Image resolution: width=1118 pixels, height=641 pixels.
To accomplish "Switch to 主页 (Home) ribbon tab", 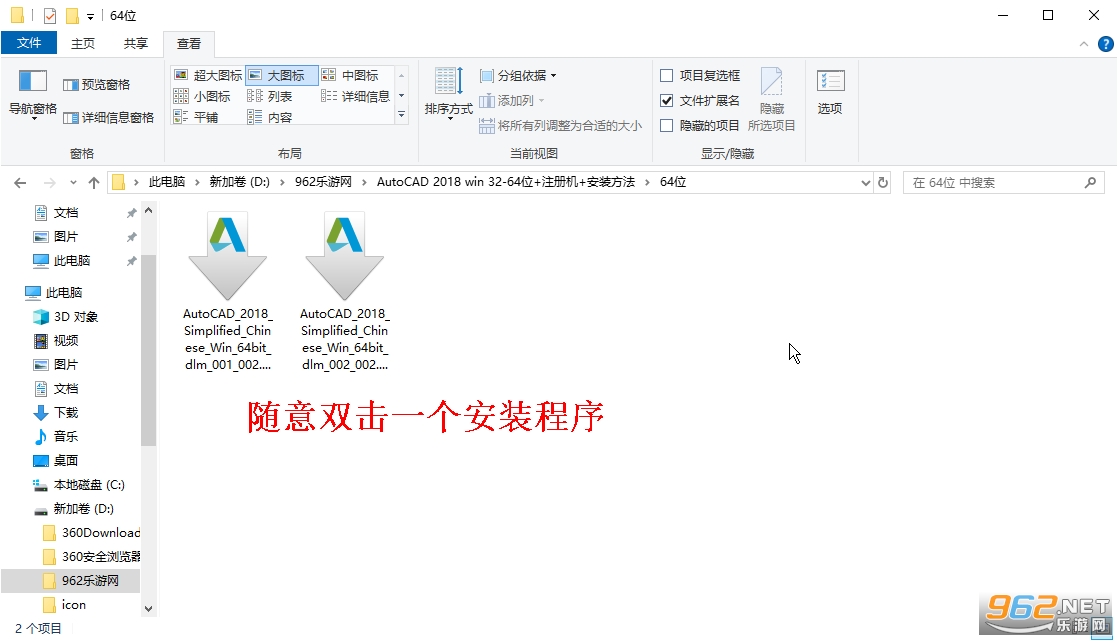I will pyautogui.click(x=83, y=43).
